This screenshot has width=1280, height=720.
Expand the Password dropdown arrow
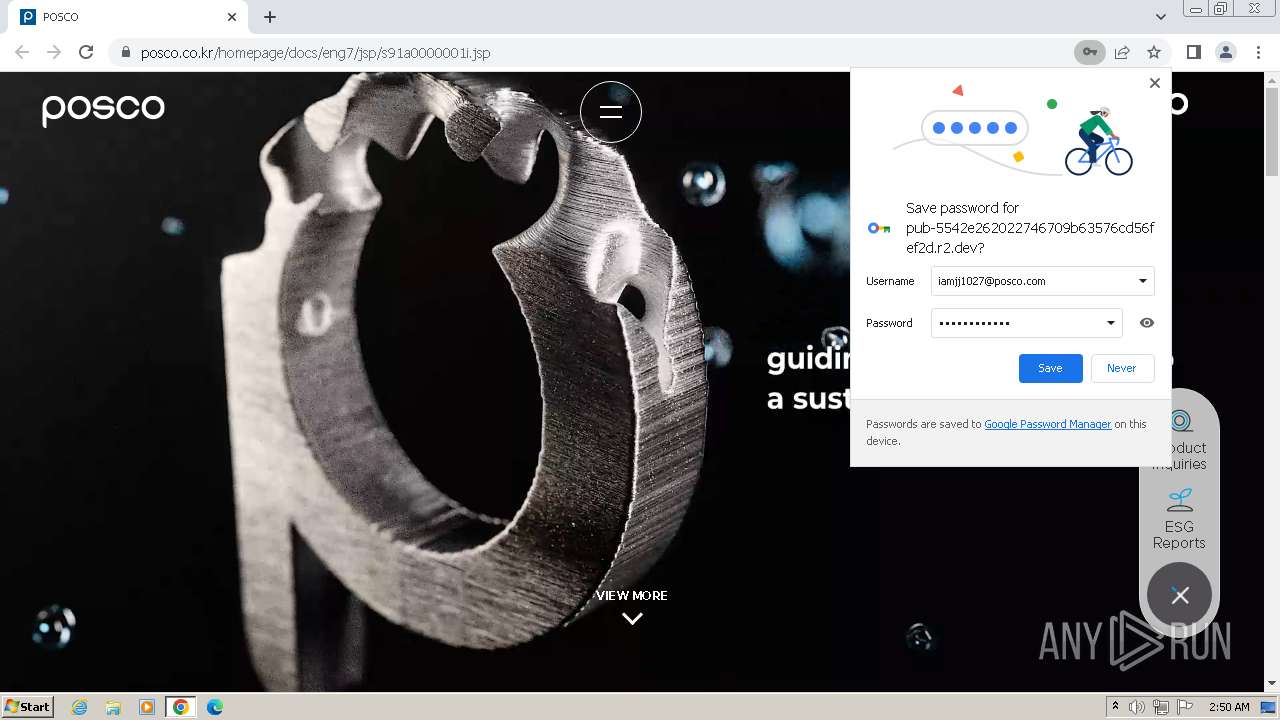coord(1110,323)
